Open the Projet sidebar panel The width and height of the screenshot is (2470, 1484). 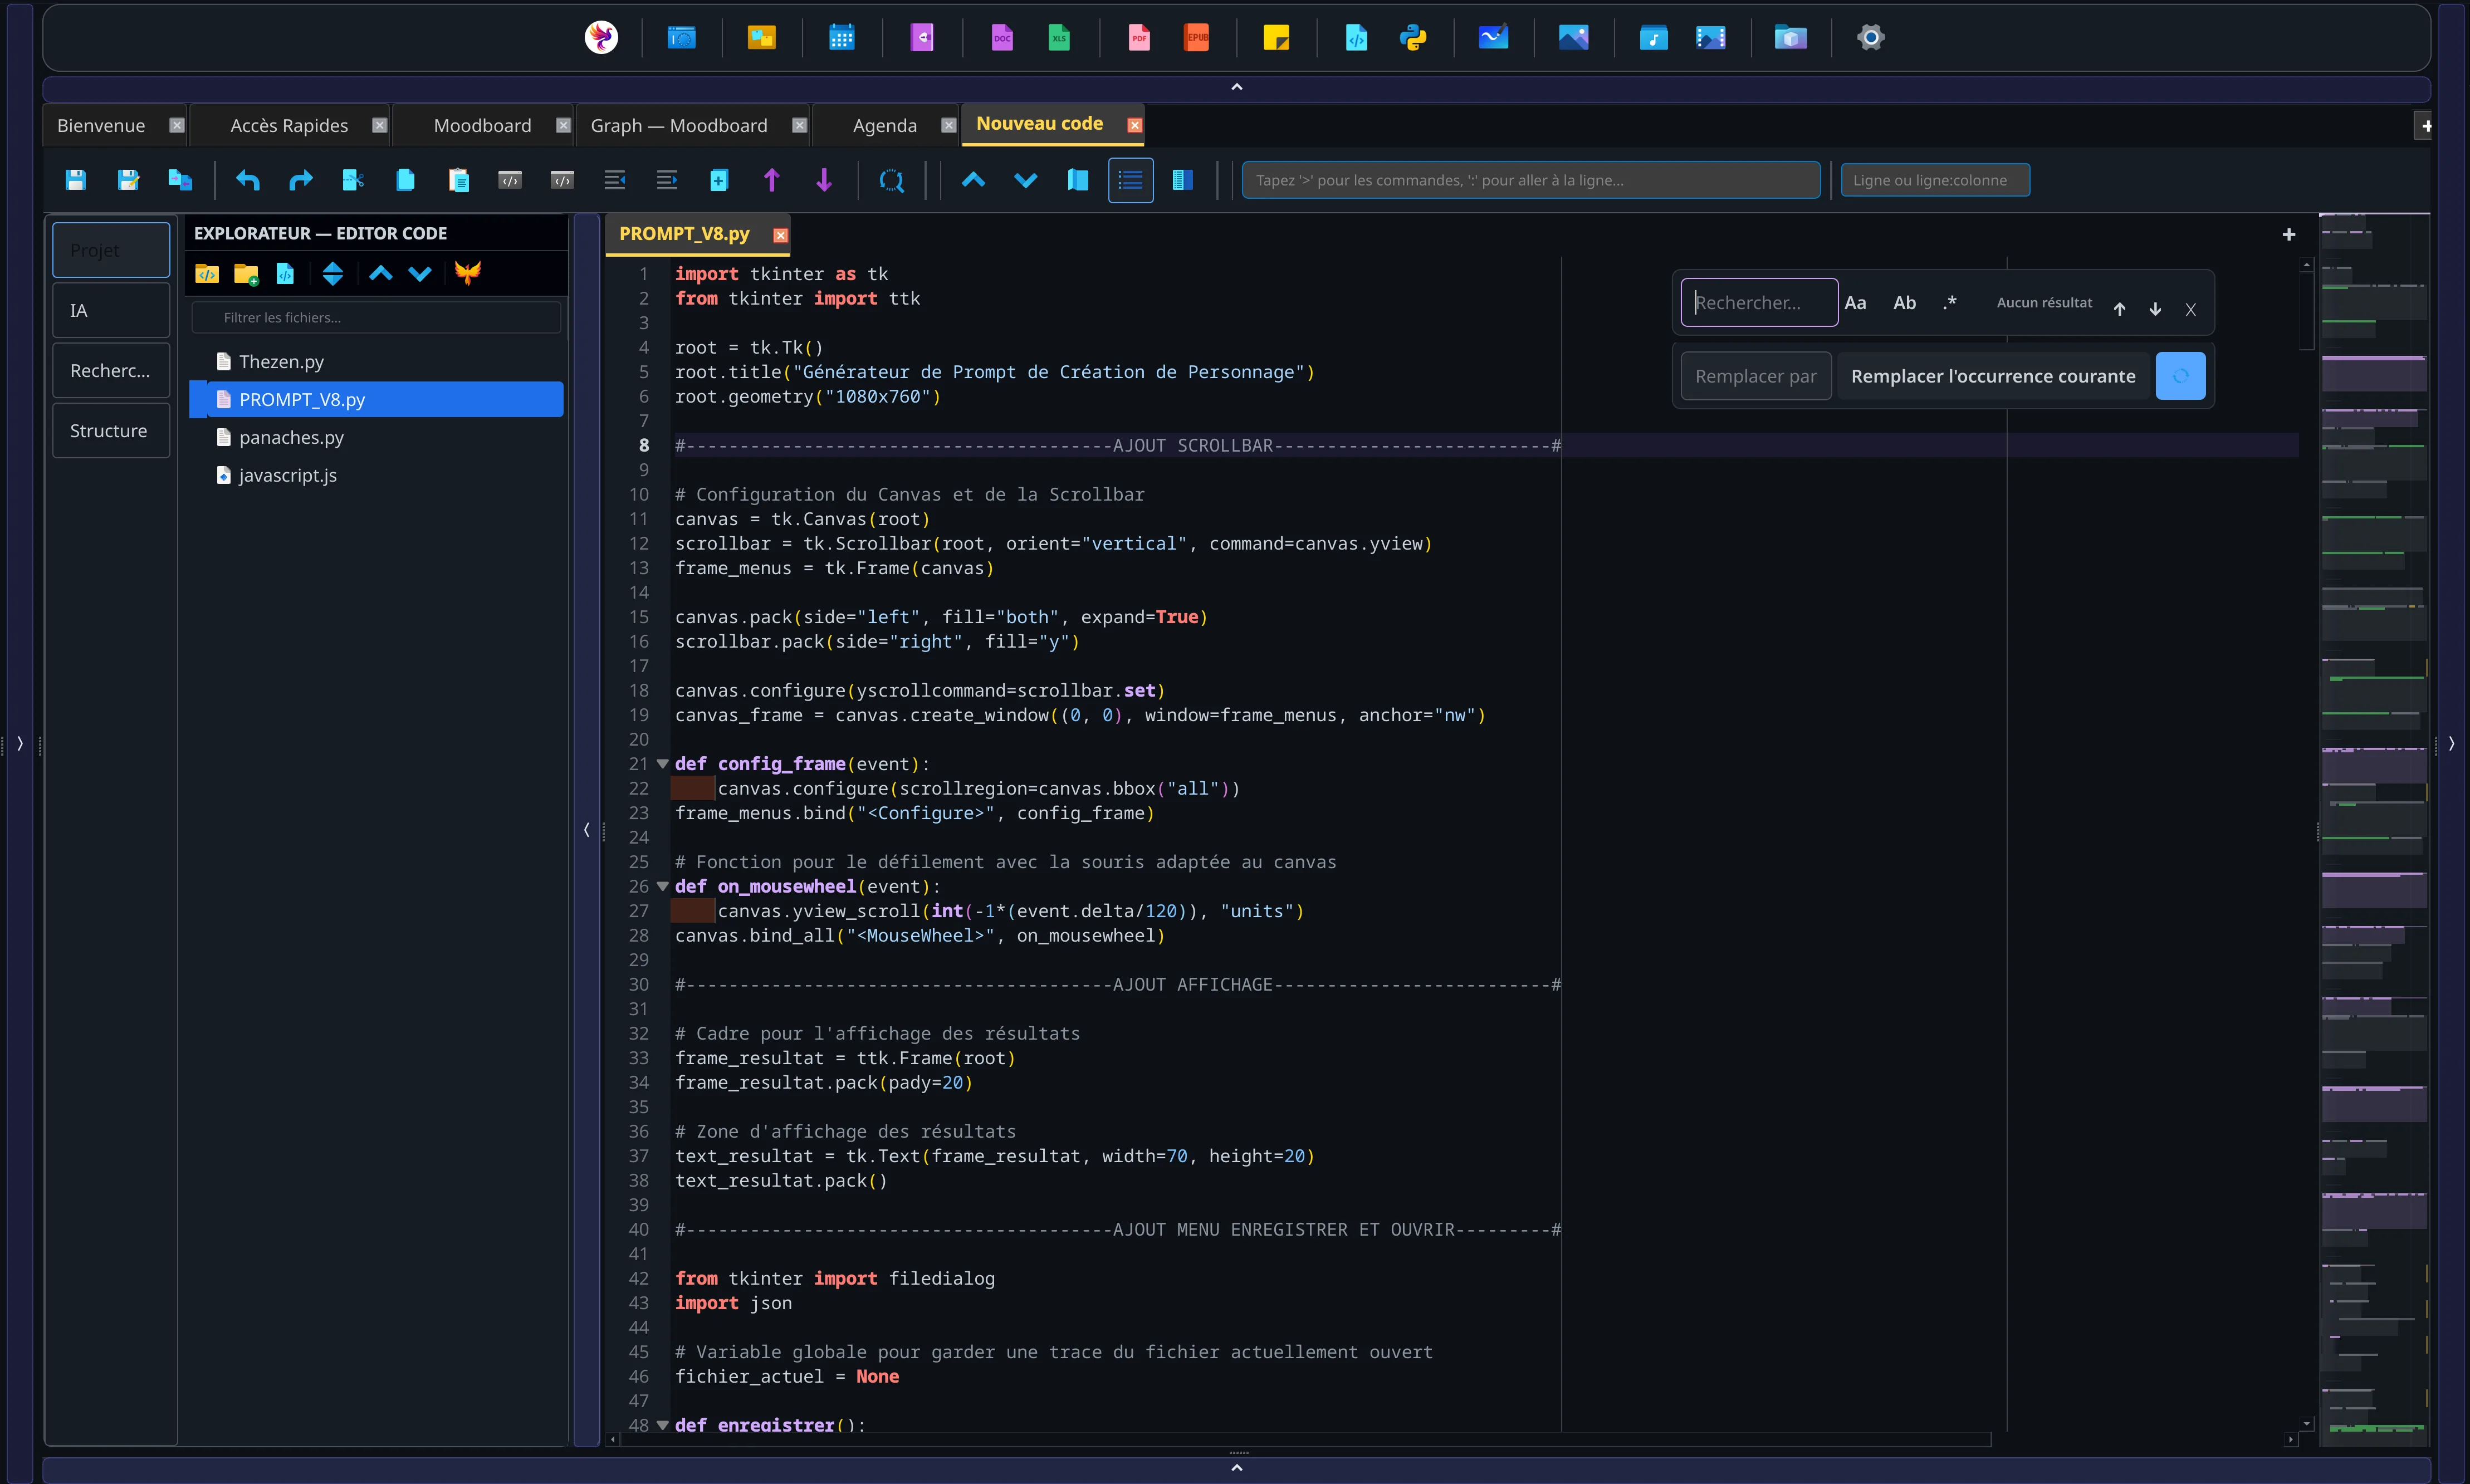[111, 250]
